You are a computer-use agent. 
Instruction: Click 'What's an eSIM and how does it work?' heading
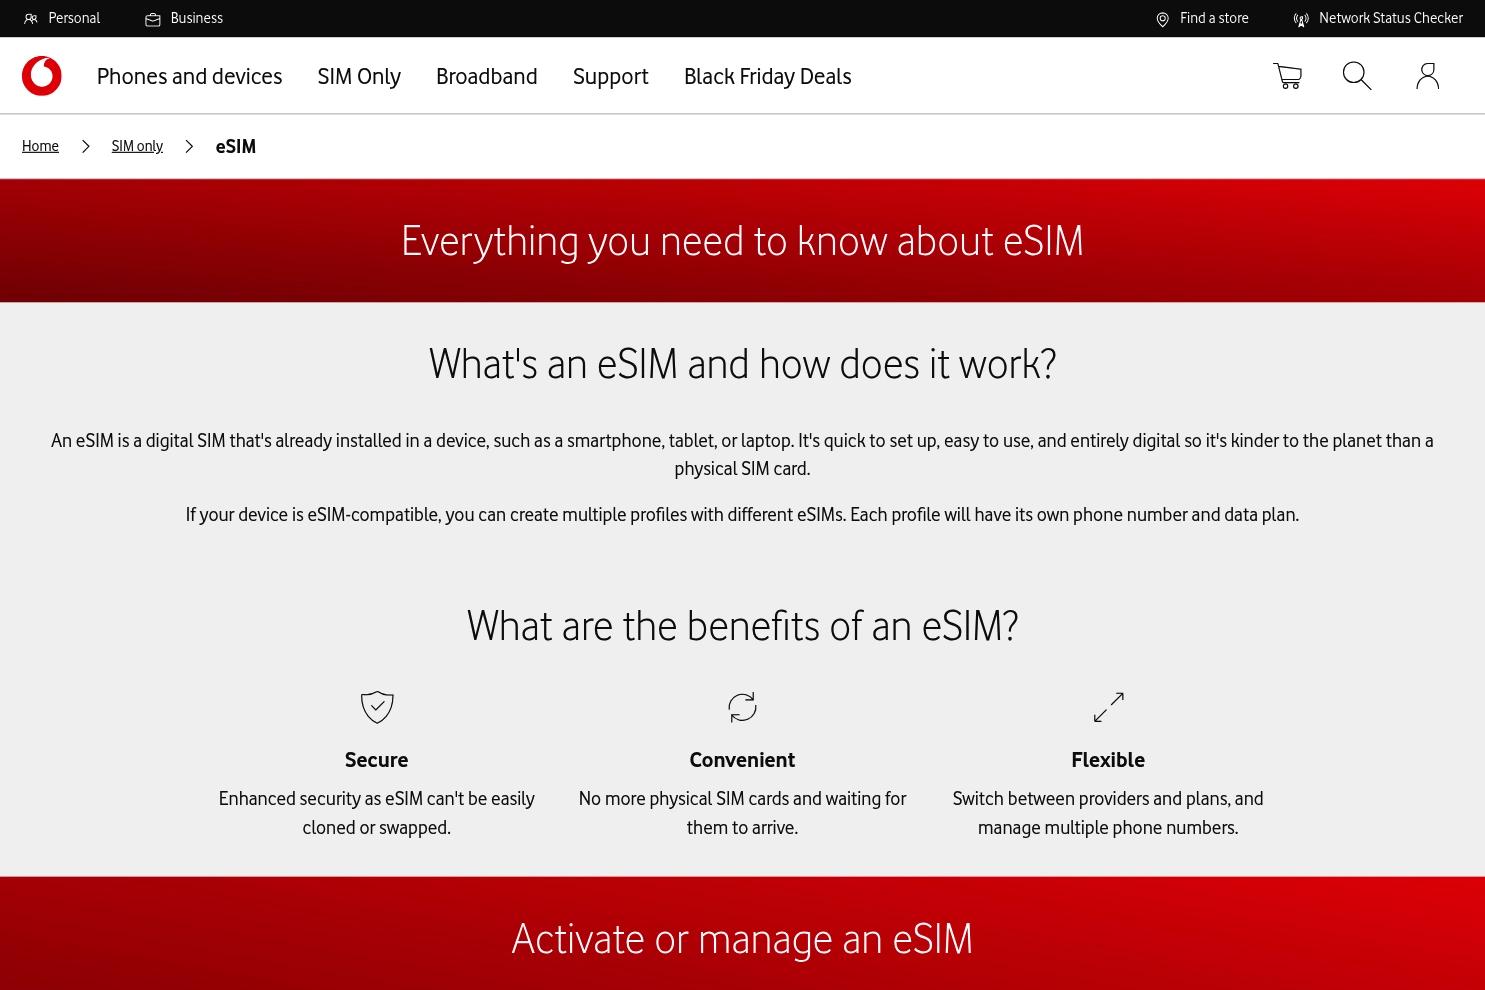[x=742, y=364]
